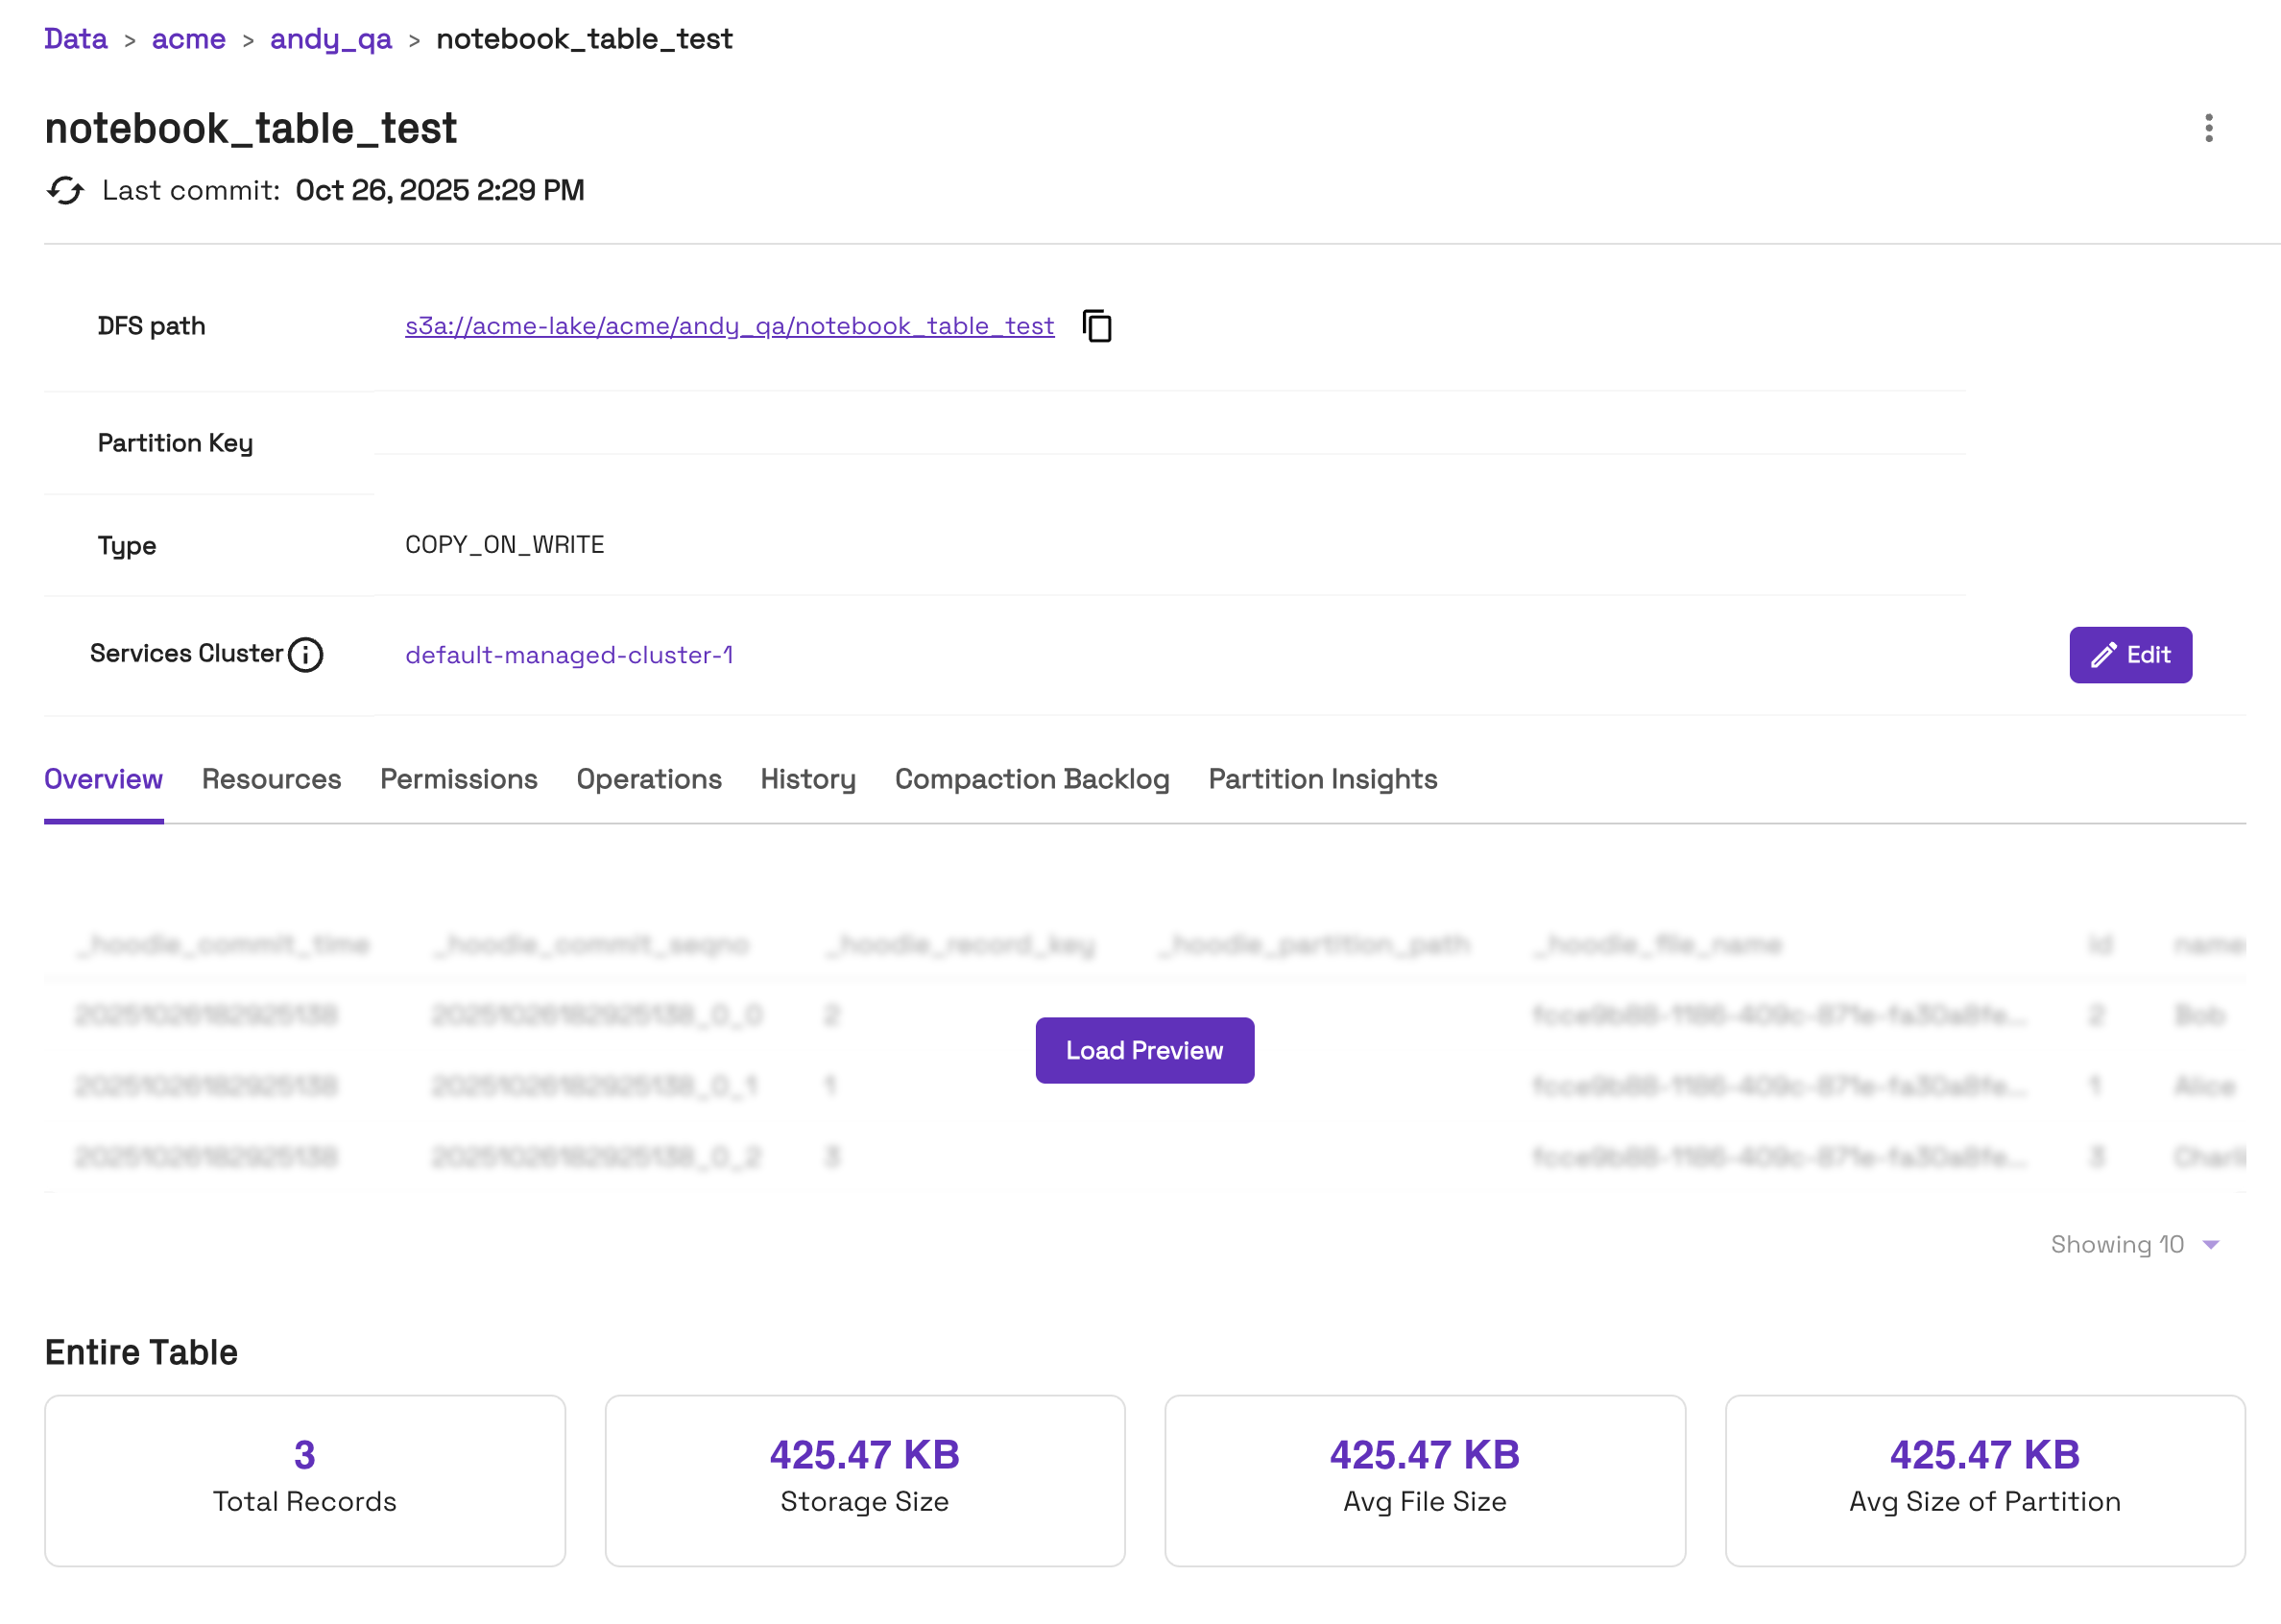View the History tab

click(807, 779)
